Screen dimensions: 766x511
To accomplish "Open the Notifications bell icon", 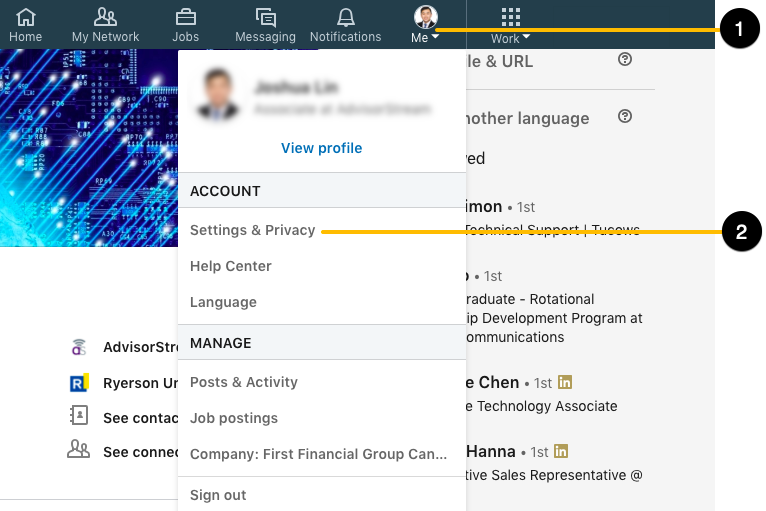I will pyautogui.click(x=346, y=17).
